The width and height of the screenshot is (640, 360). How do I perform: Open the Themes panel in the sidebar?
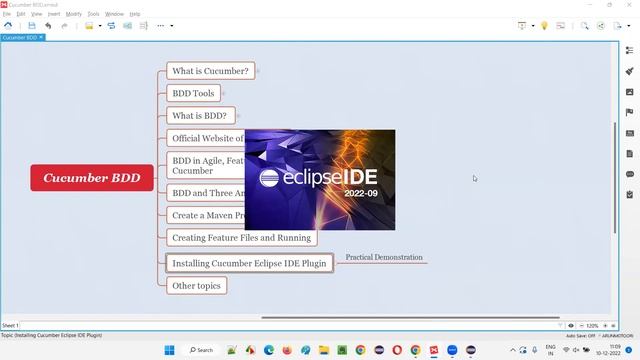coord(630,133)
